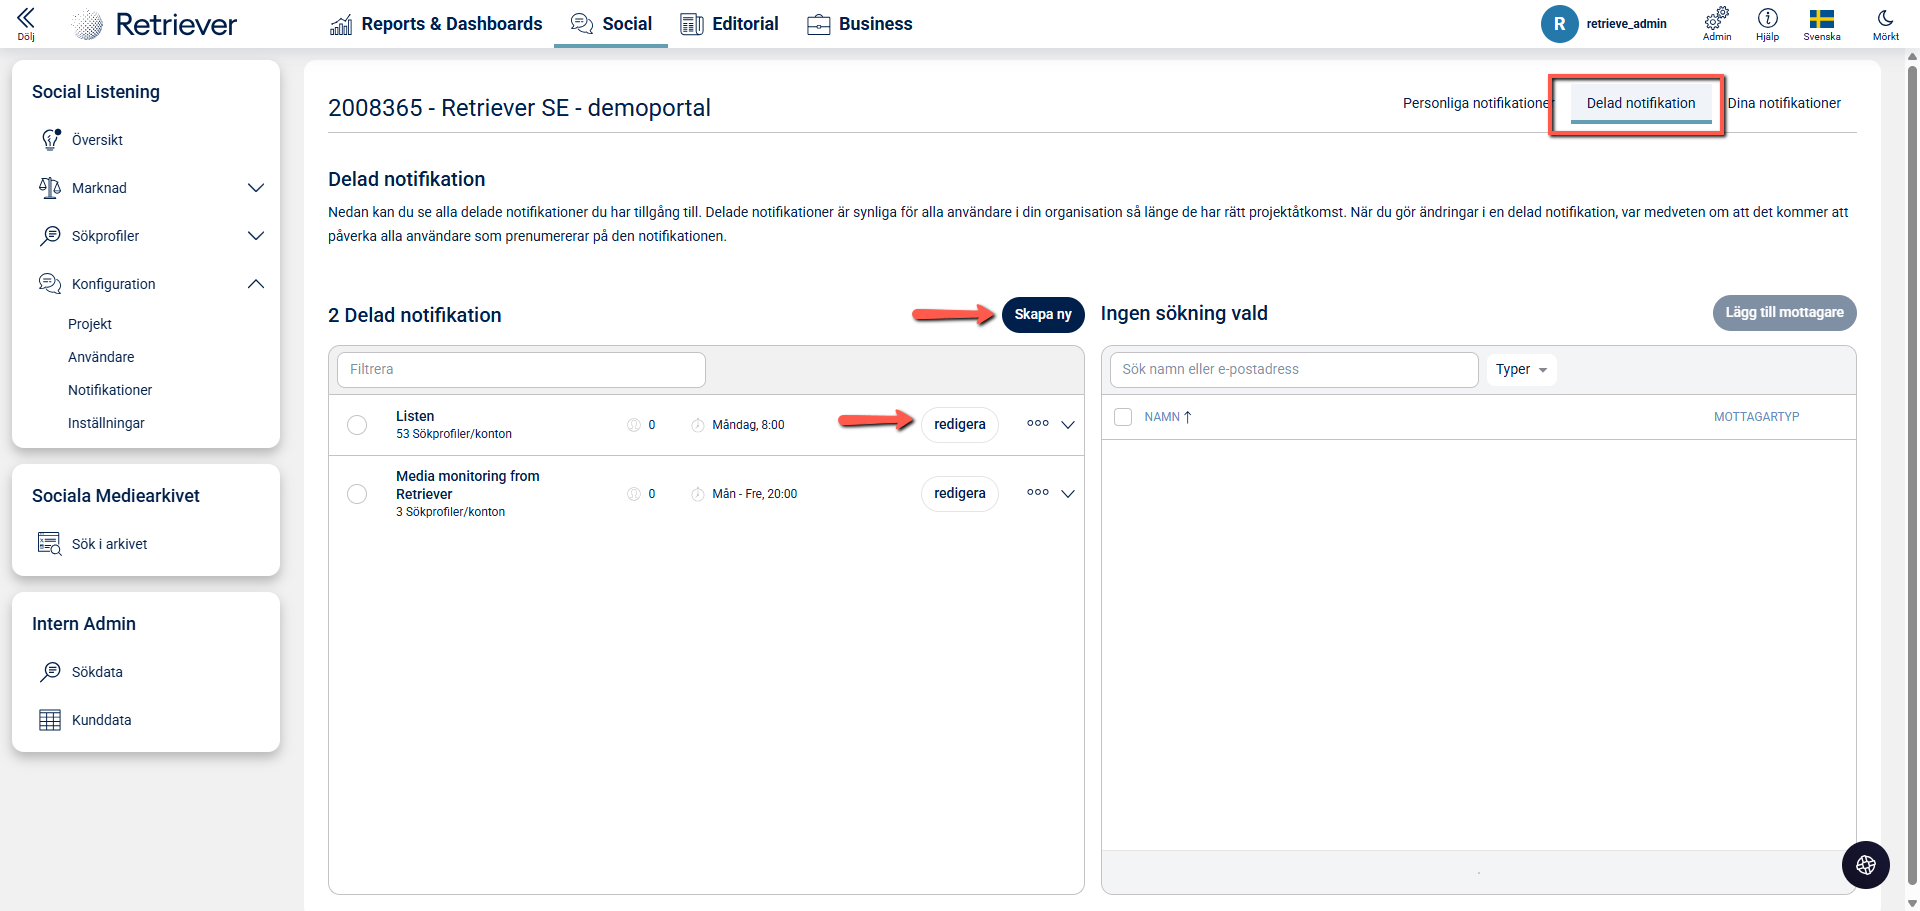
Task: Expand the Marknad section
Action: click(256, 188)
